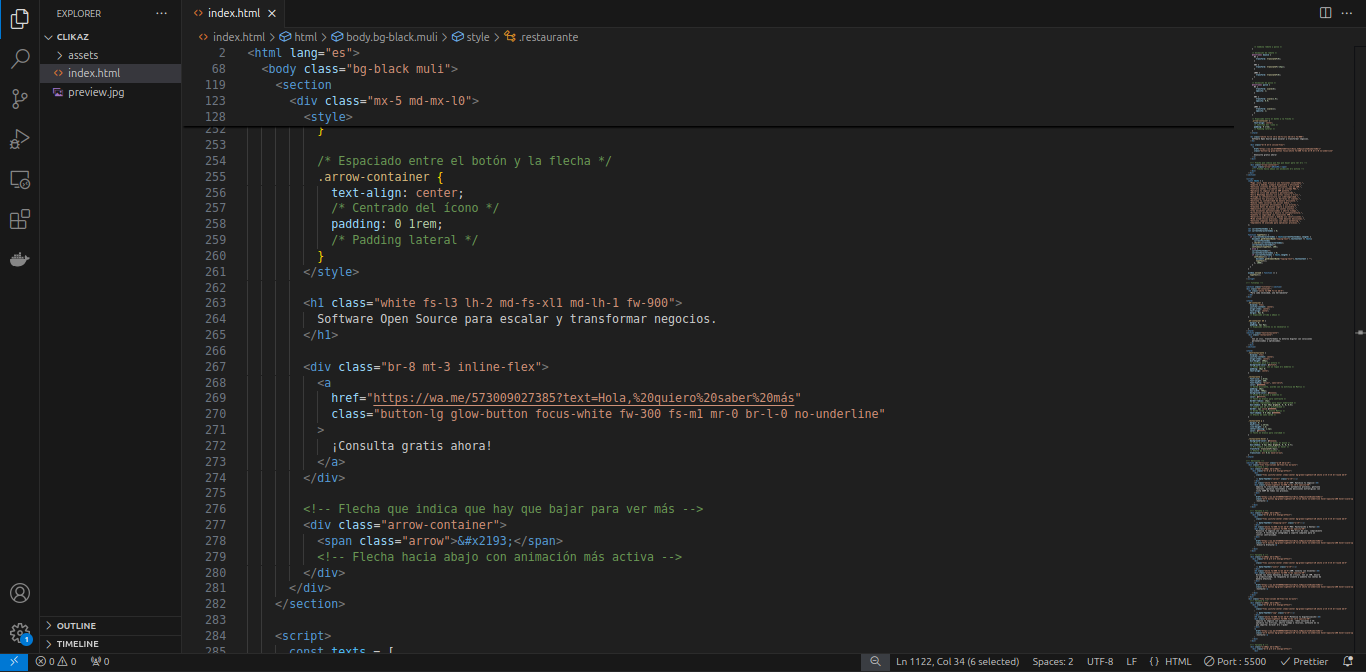
Task: Click the span class="arrow" line
Action: point(440,541)
